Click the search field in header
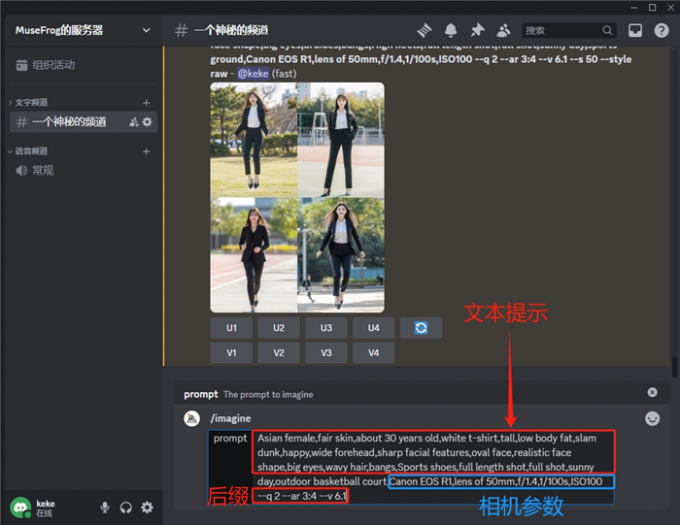This screenshot has height=525, width=680. tap(569, 30)
